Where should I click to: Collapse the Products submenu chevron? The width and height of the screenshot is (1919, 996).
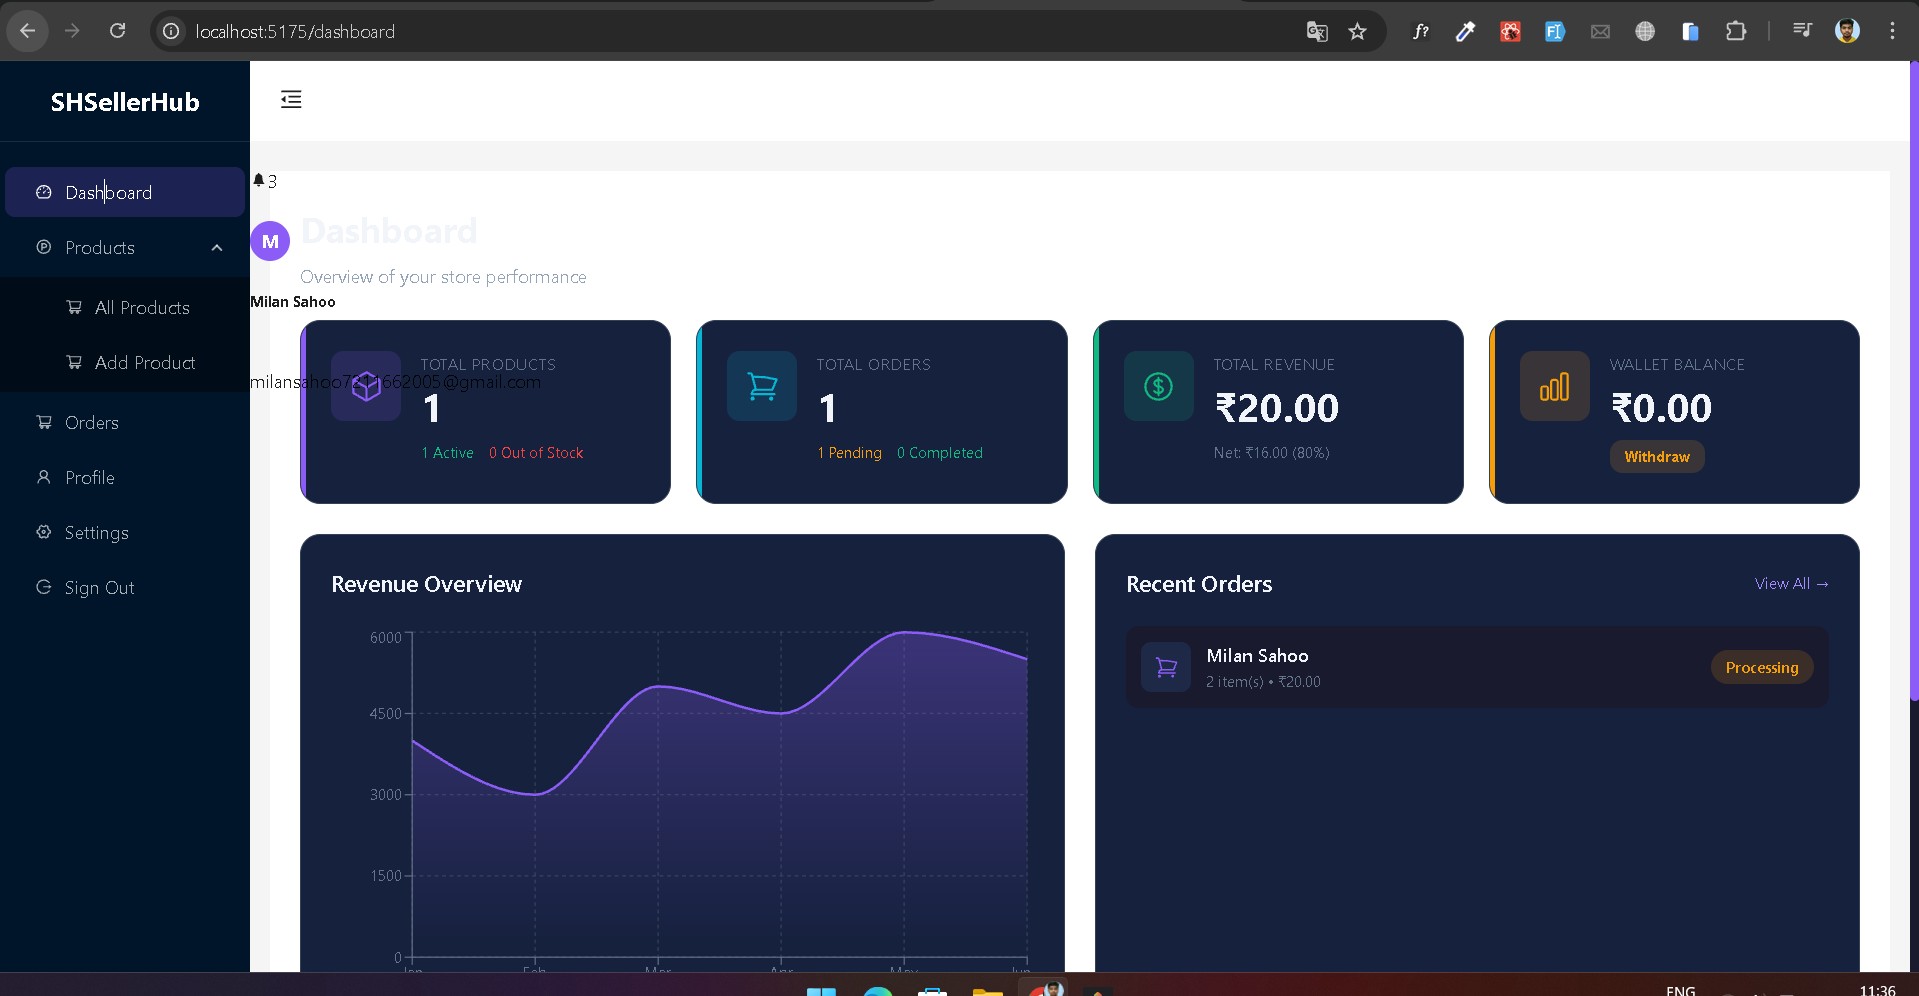click(217, 248)
